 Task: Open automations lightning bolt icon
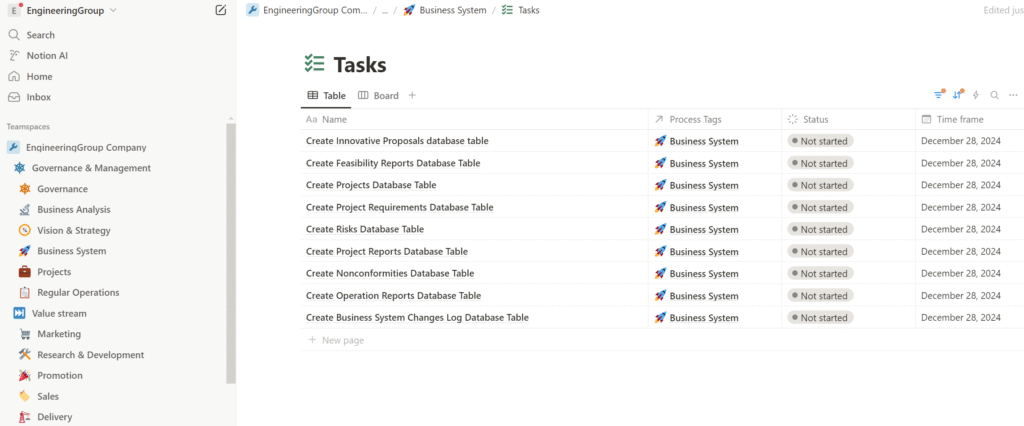point(976,95)
